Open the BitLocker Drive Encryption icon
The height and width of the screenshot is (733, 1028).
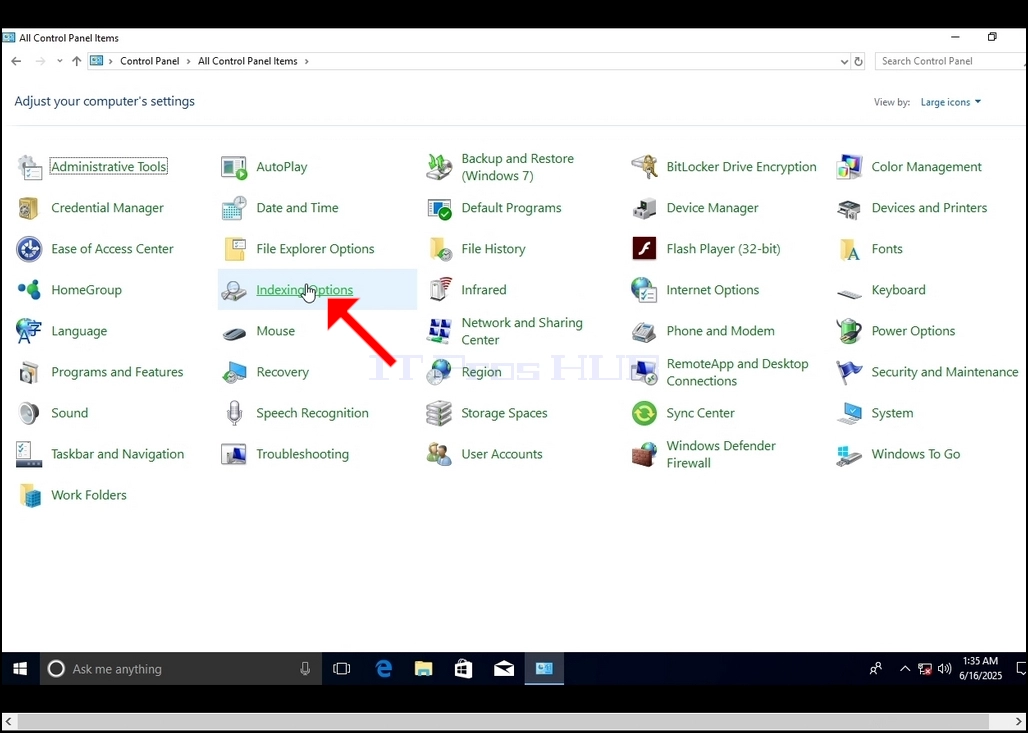(x=644, y=167)
